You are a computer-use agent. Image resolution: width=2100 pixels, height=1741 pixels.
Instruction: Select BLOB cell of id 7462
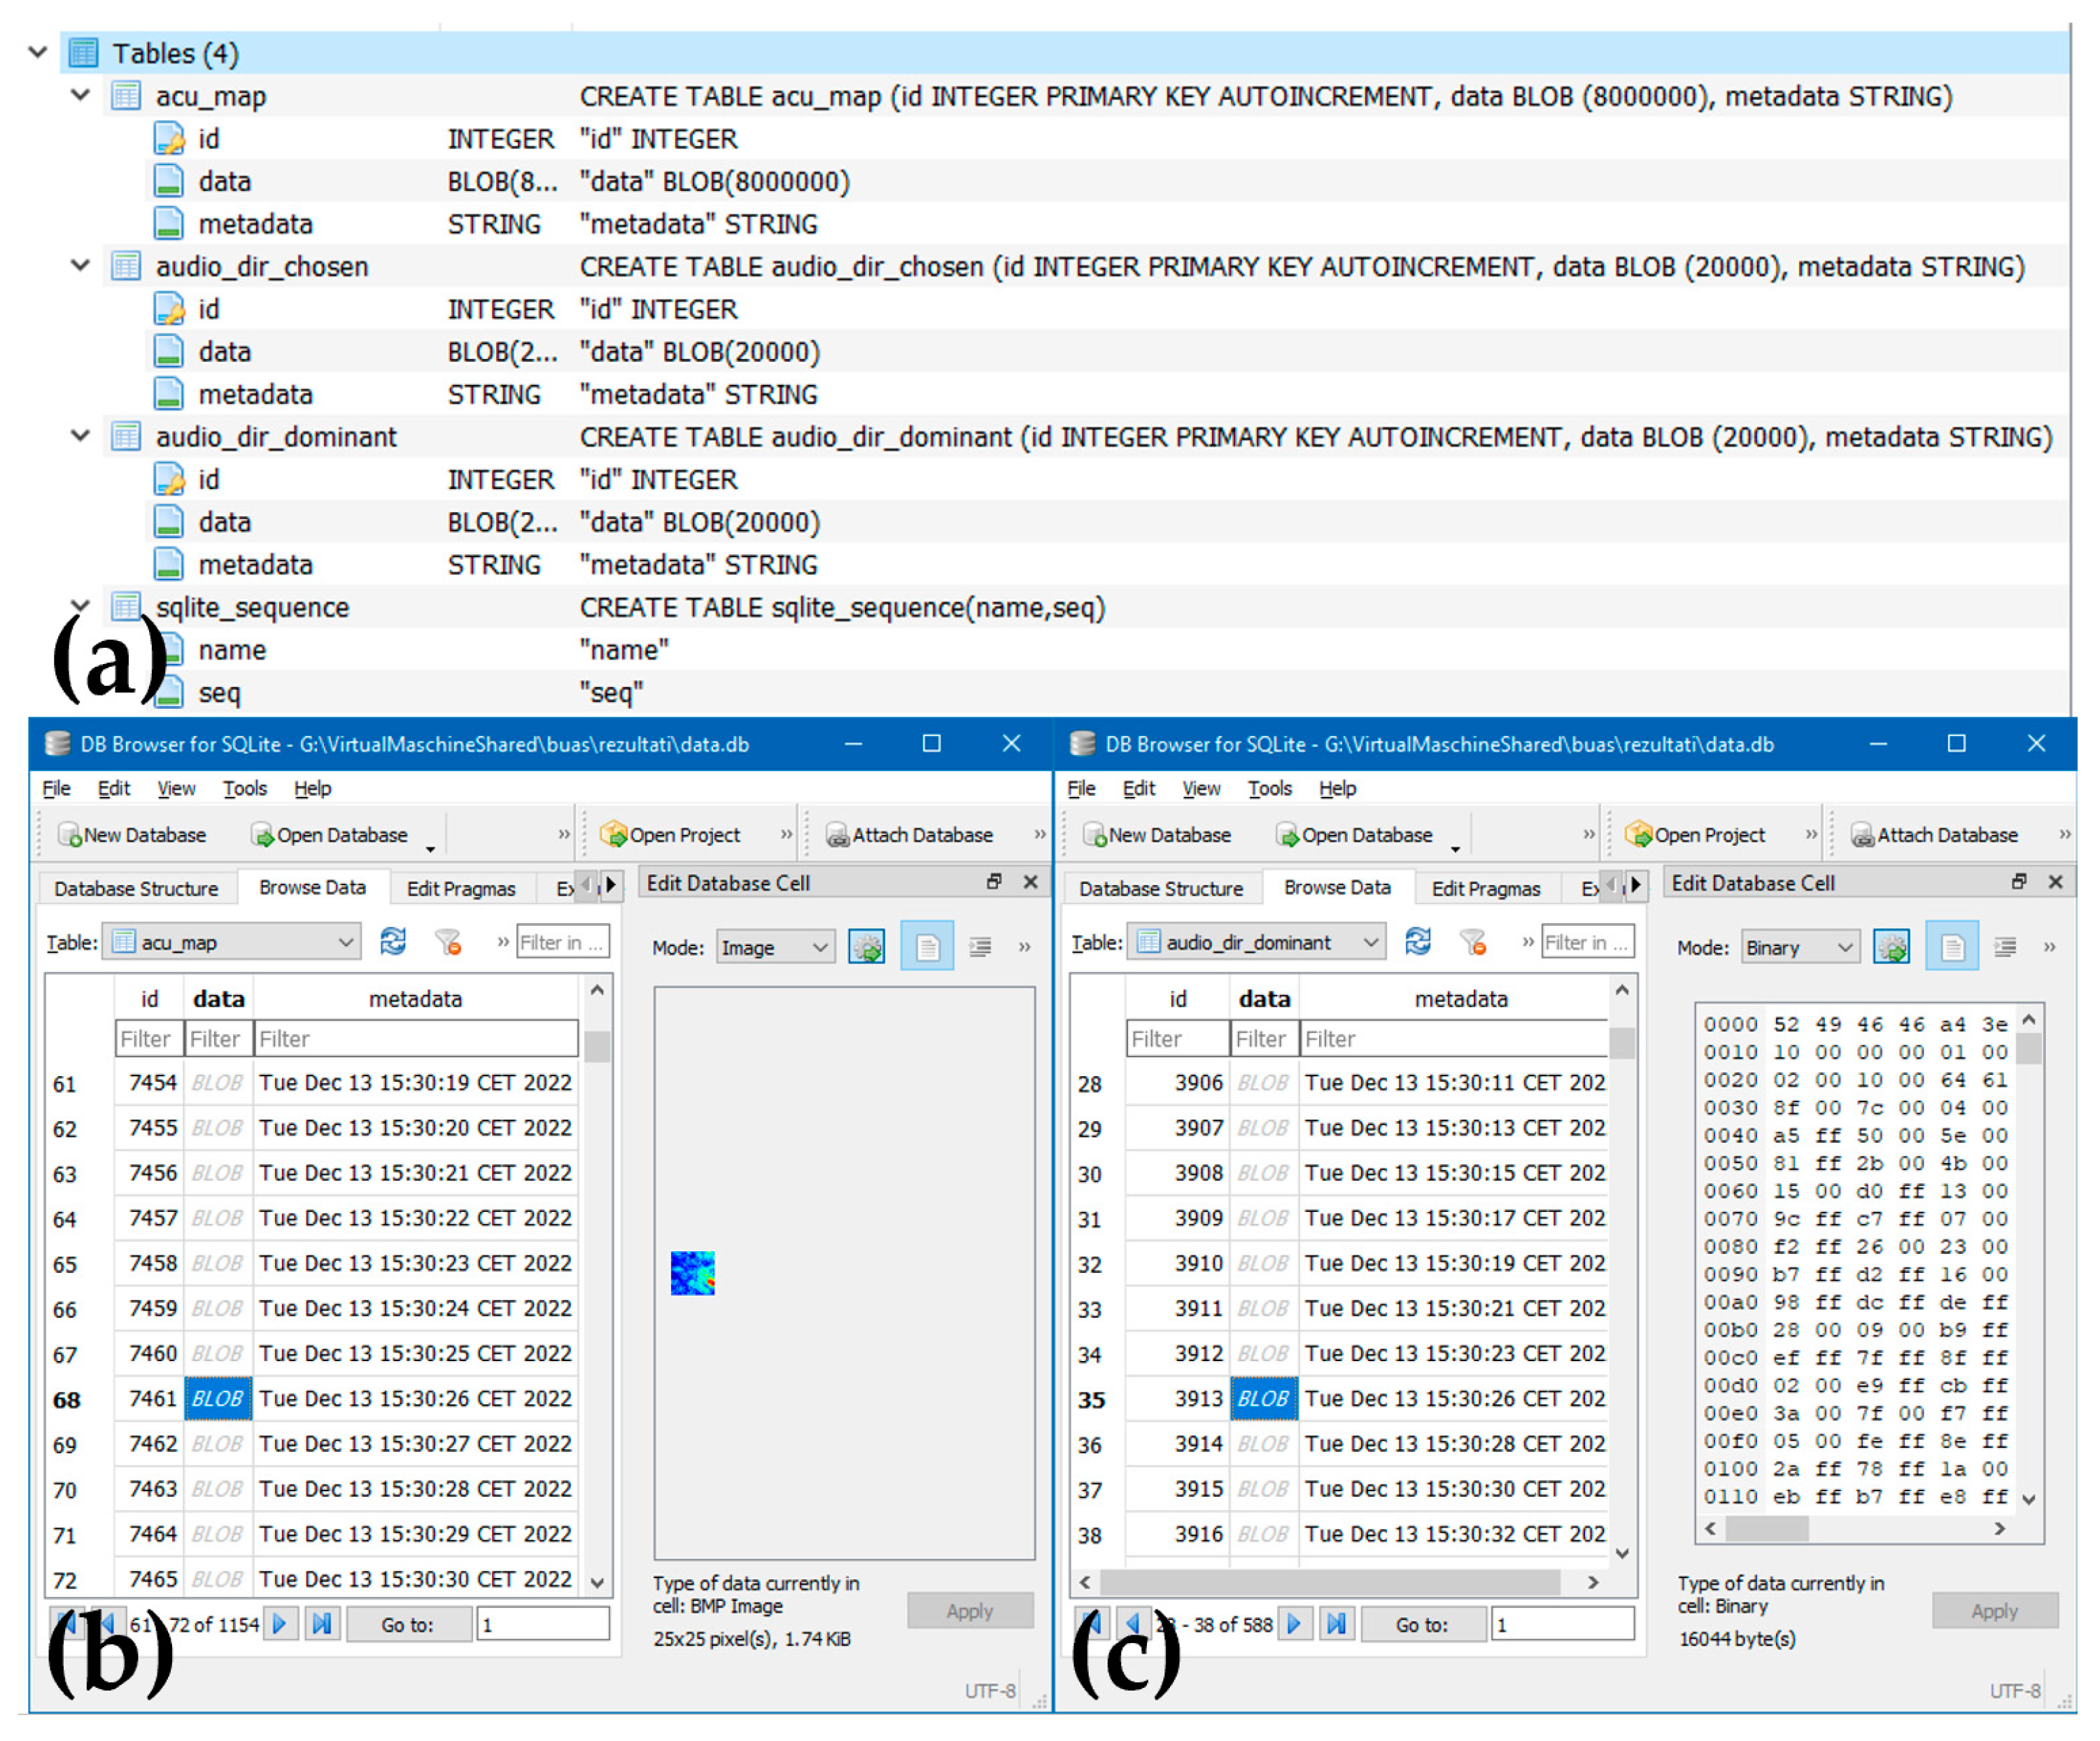pos(217,1444)
